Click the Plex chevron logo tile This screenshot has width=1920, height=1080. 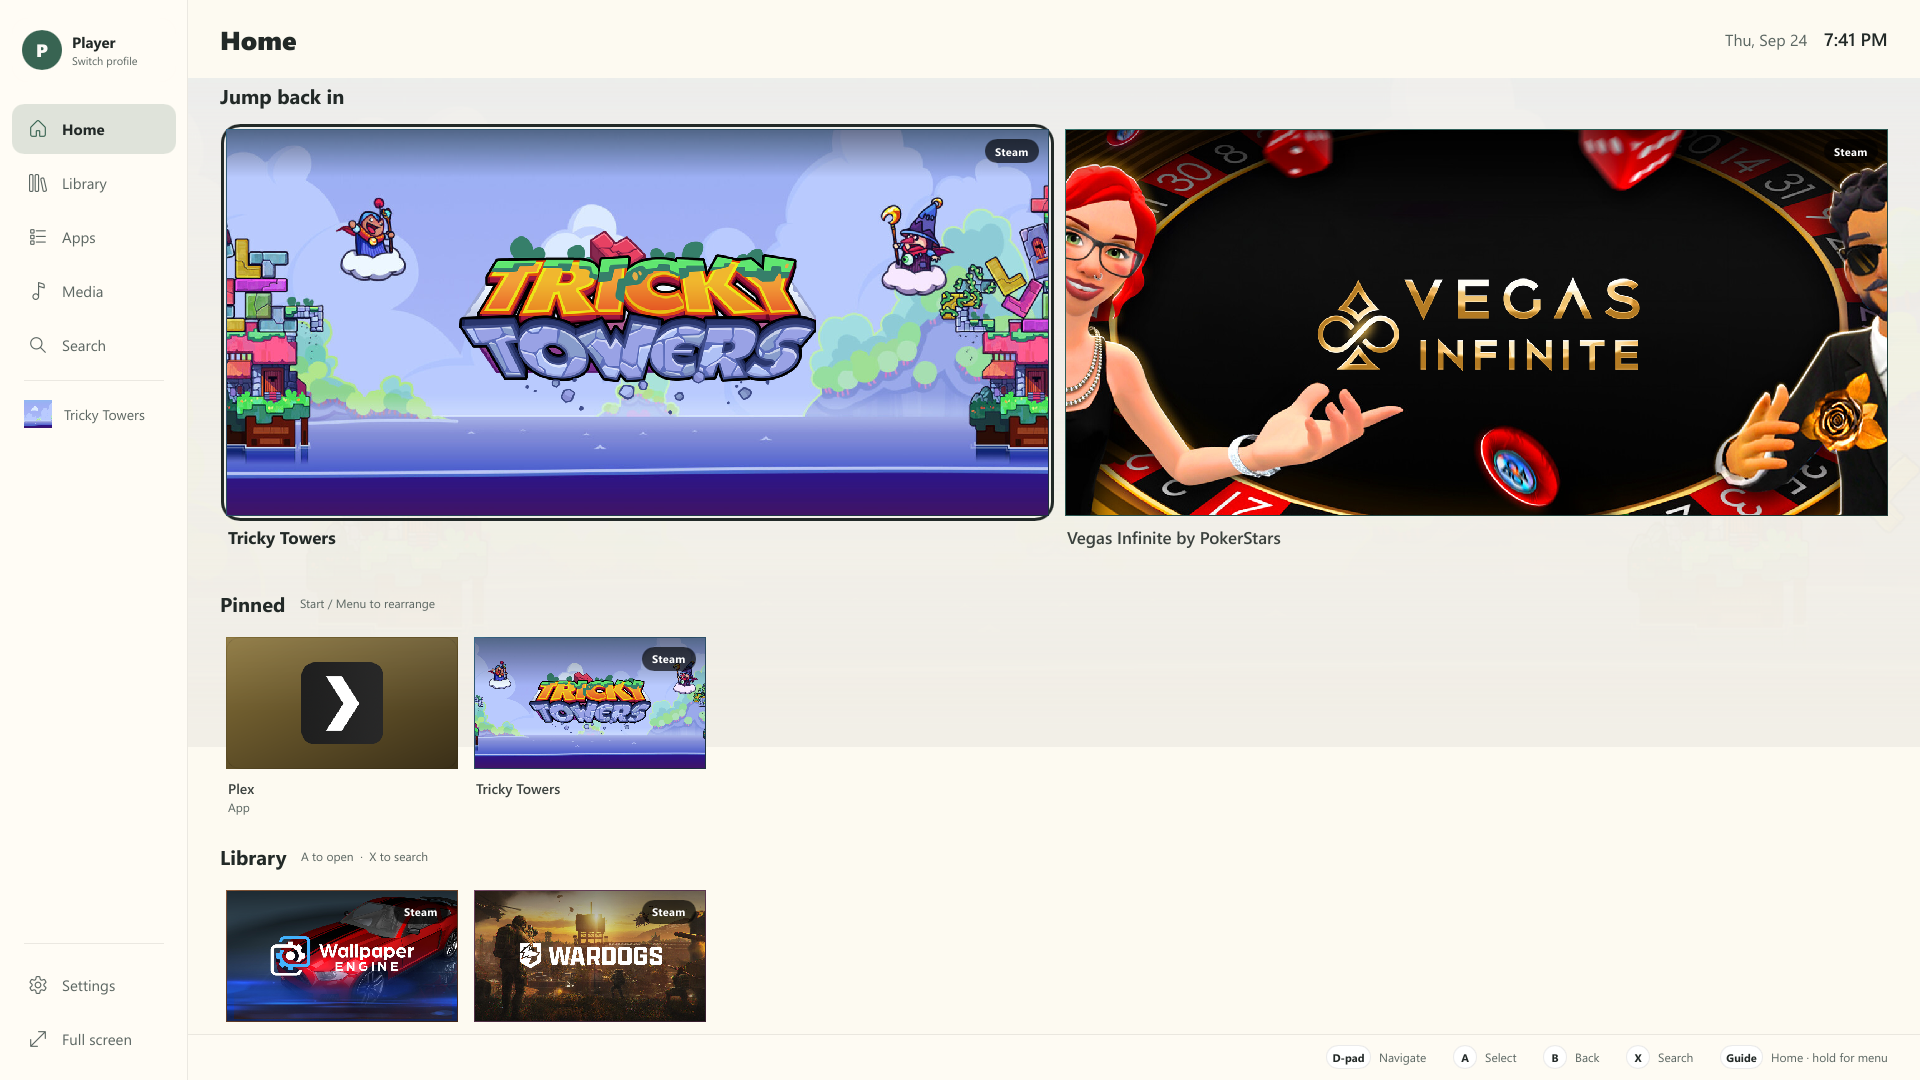[342, 703]
